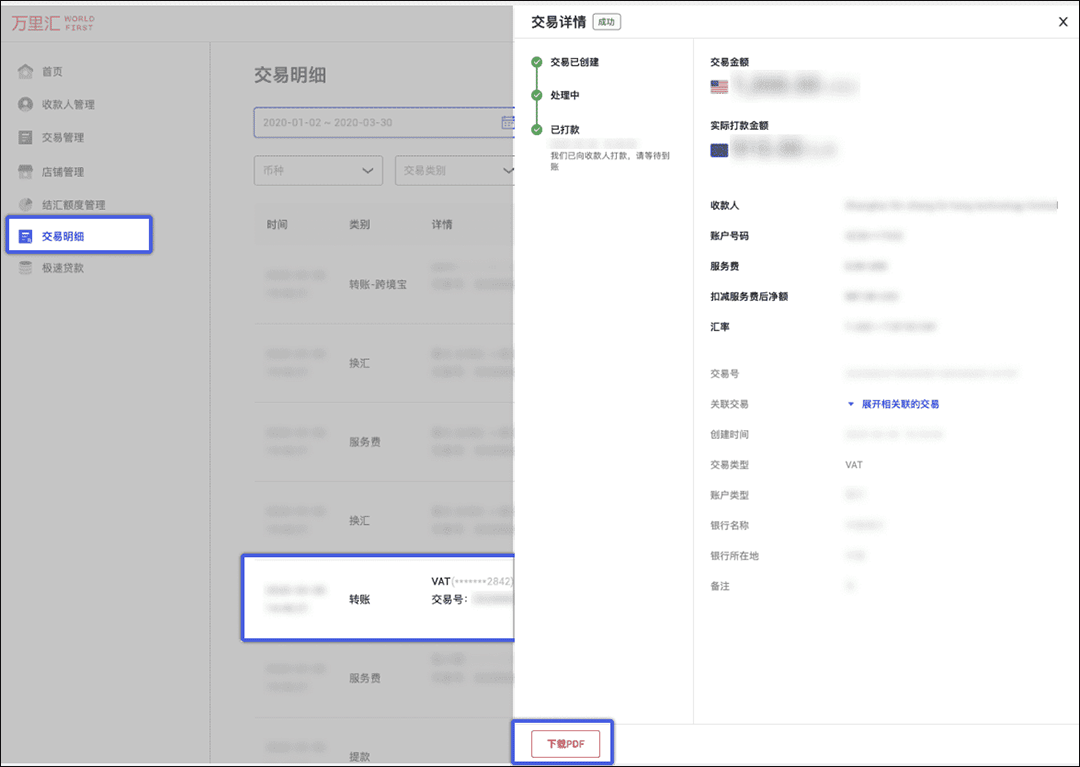Open the 交易类别 dropdown
The height and width of the screenshot is (767, 1080).
pyautogui.click(x=455, y=171)
